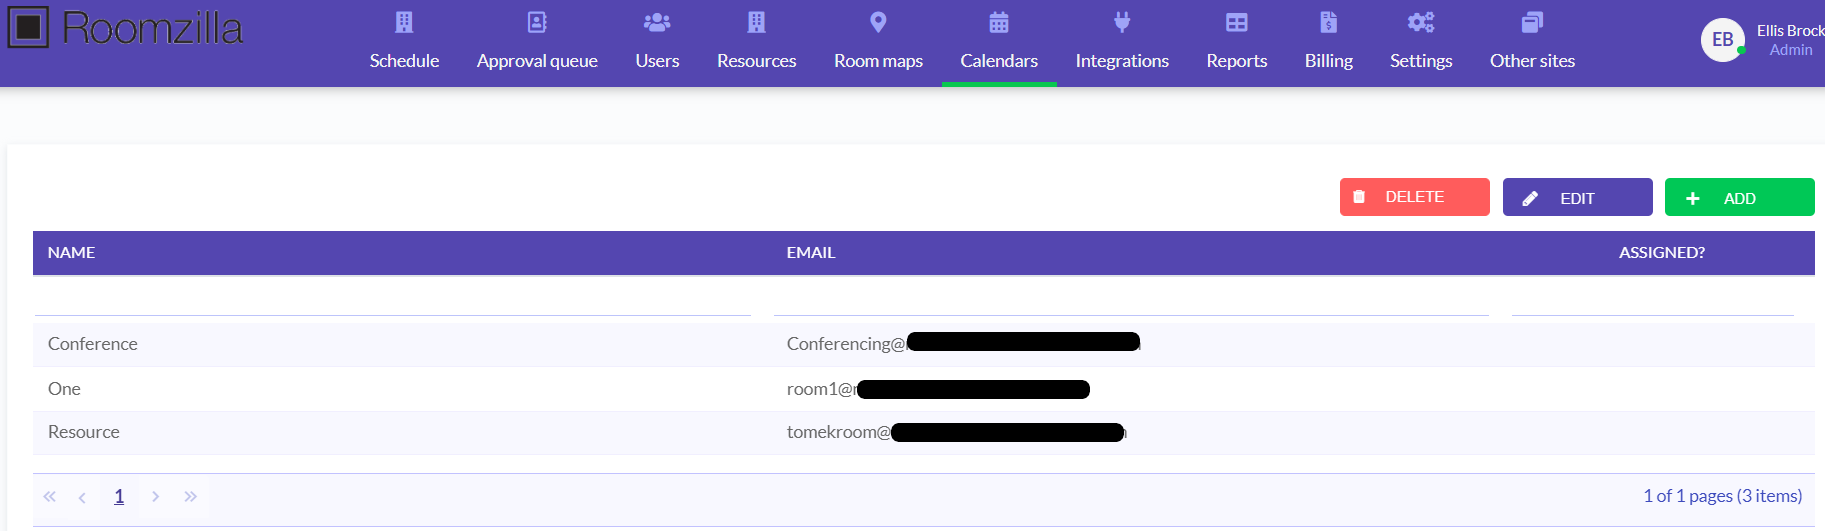Click the Billing invoice icon
1825x531 pixels.
pyautogui.click(x=1328, y=22)
